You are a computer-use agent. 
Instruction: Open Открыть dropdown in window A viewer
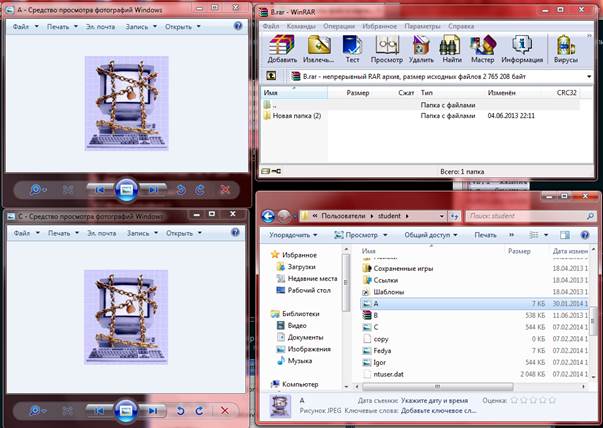point(183,27)
